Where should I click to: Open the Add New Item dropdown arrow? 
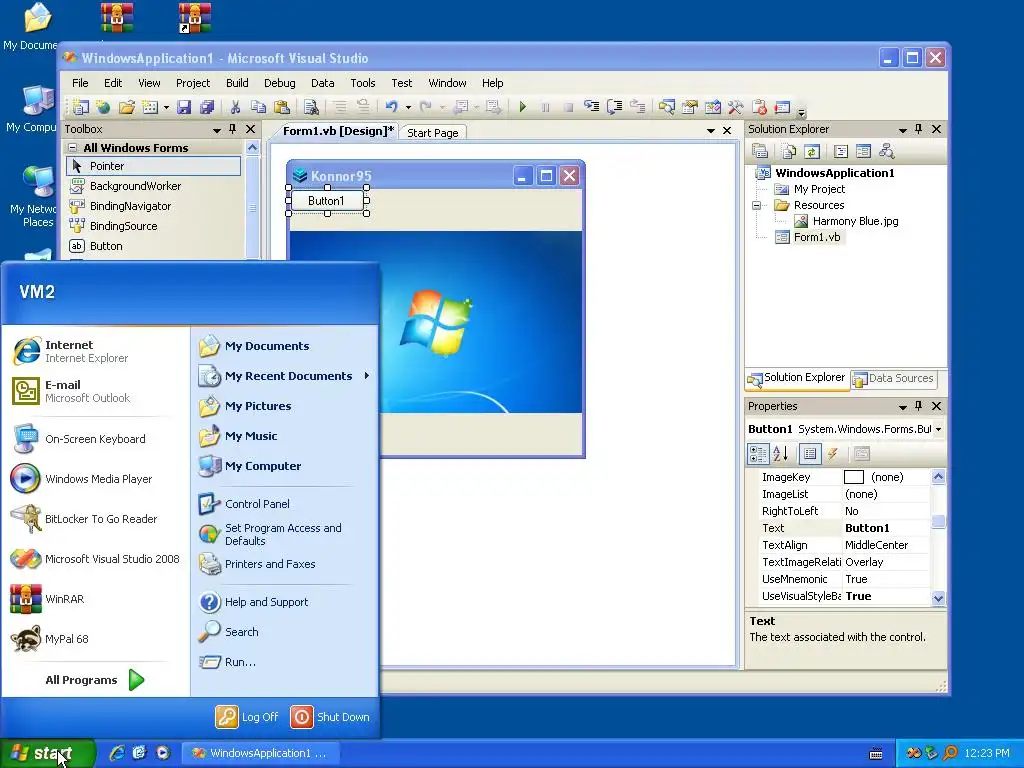click(167, 108)
